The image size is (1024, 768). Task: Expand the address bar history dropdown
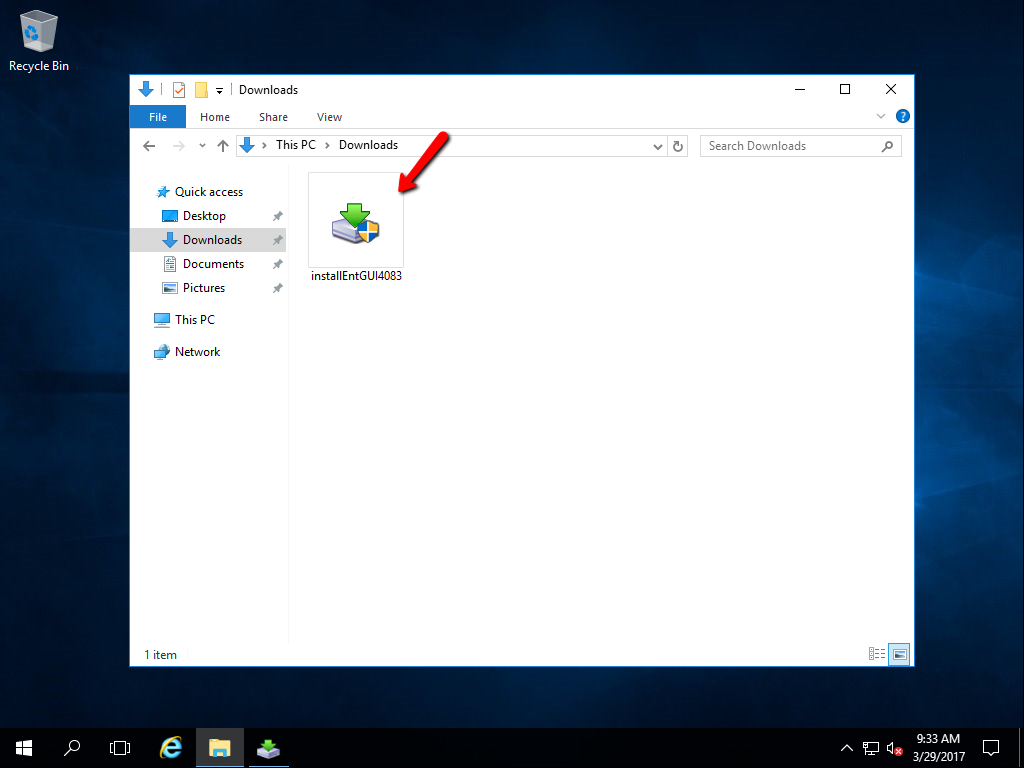658,146
